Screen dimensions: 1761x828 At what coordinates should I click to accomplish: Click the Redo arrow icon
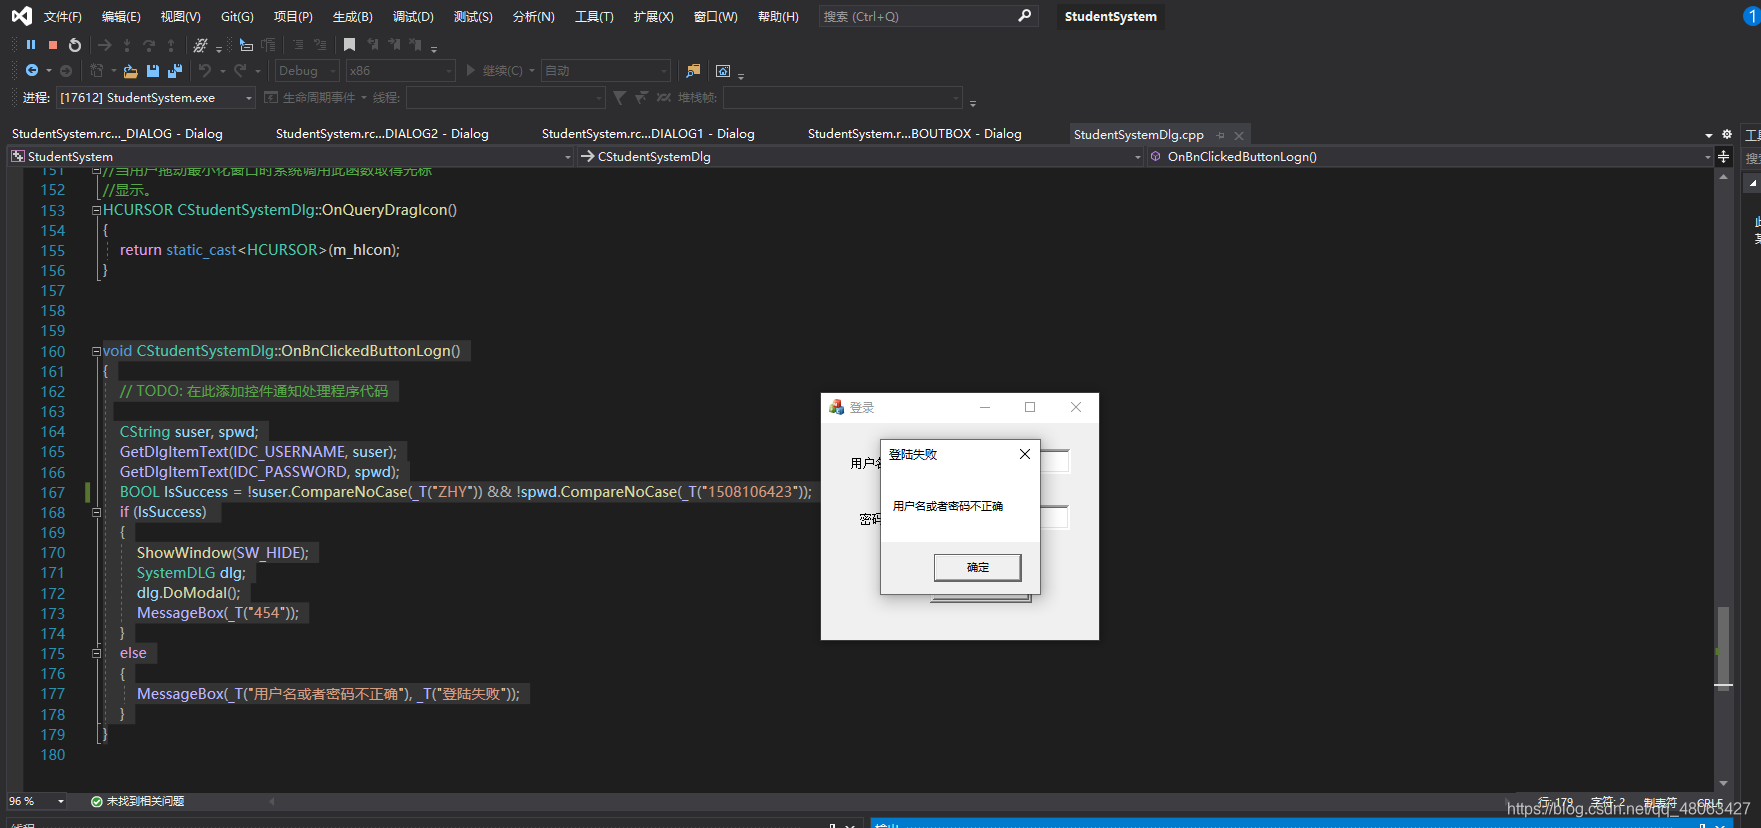(x=240, y=71)
